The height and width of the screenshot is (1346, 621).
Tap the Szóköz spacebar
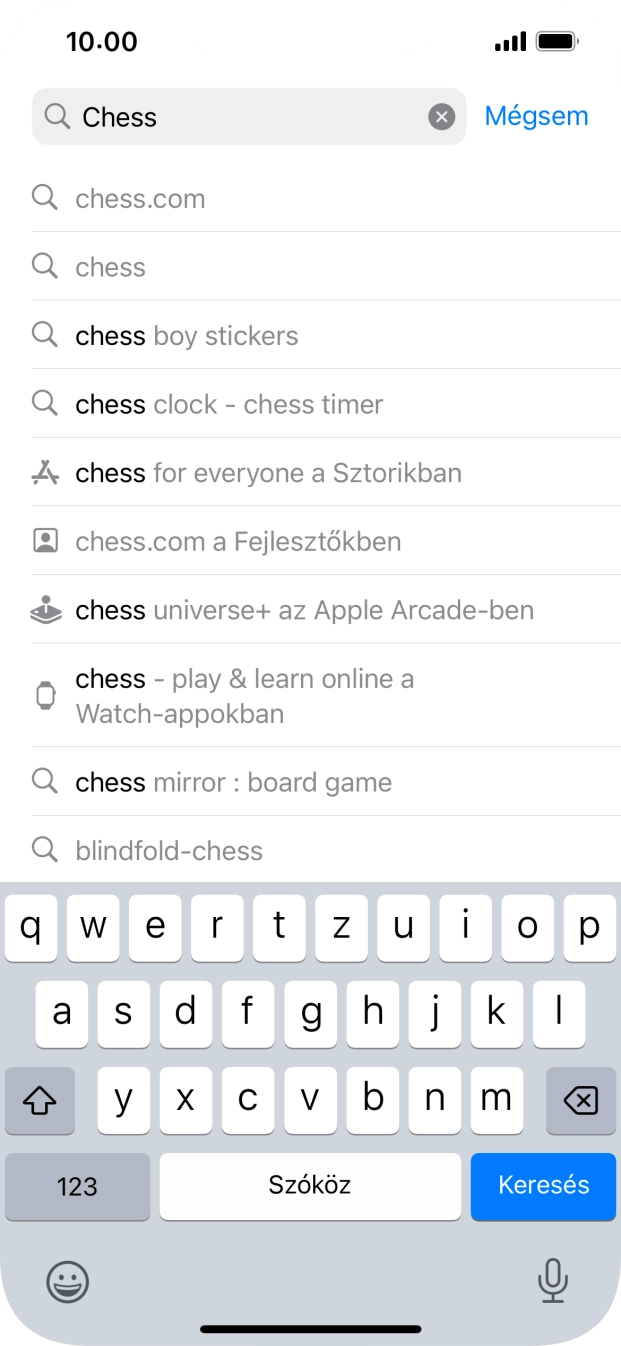tap(310, 1187)
